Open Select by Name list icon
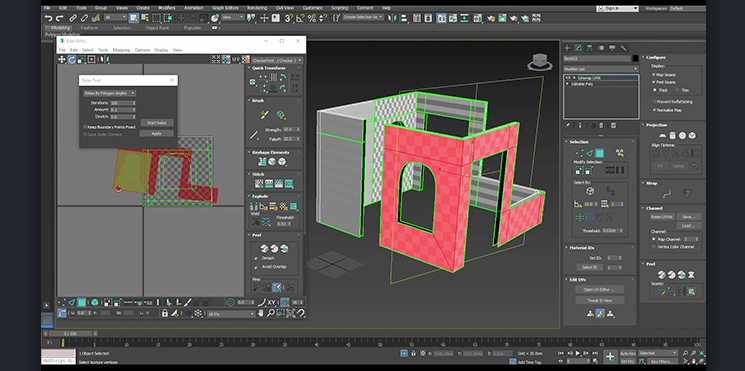Image resolution: width=745 pixels, height=371 pixels. pyautogui.click(x=145, y=18)
